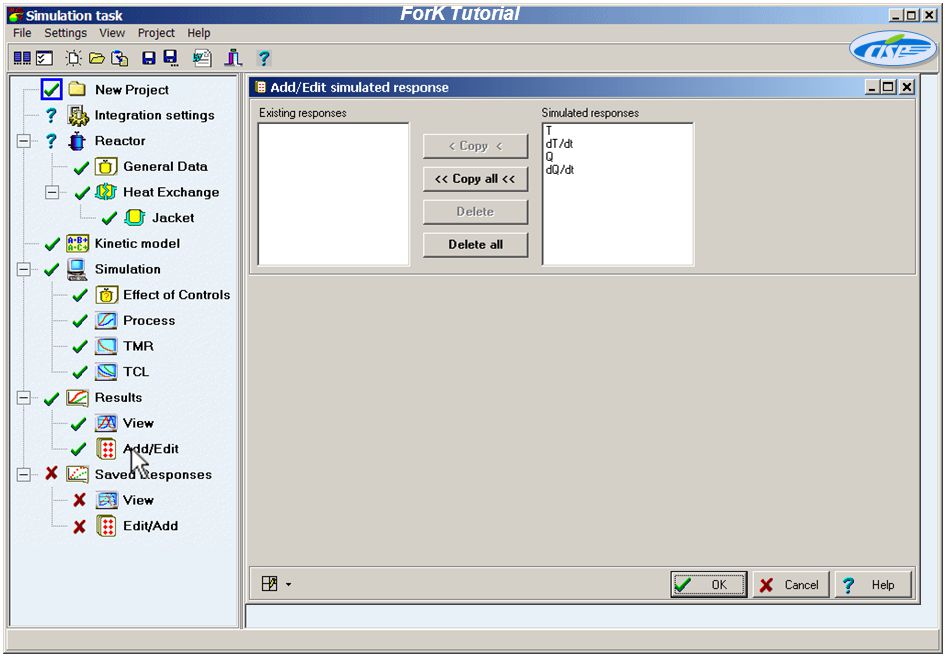945x657 pixels.
Task: Select dQ/dt in Simulated responses list
Action: click(x=560, y=170)
